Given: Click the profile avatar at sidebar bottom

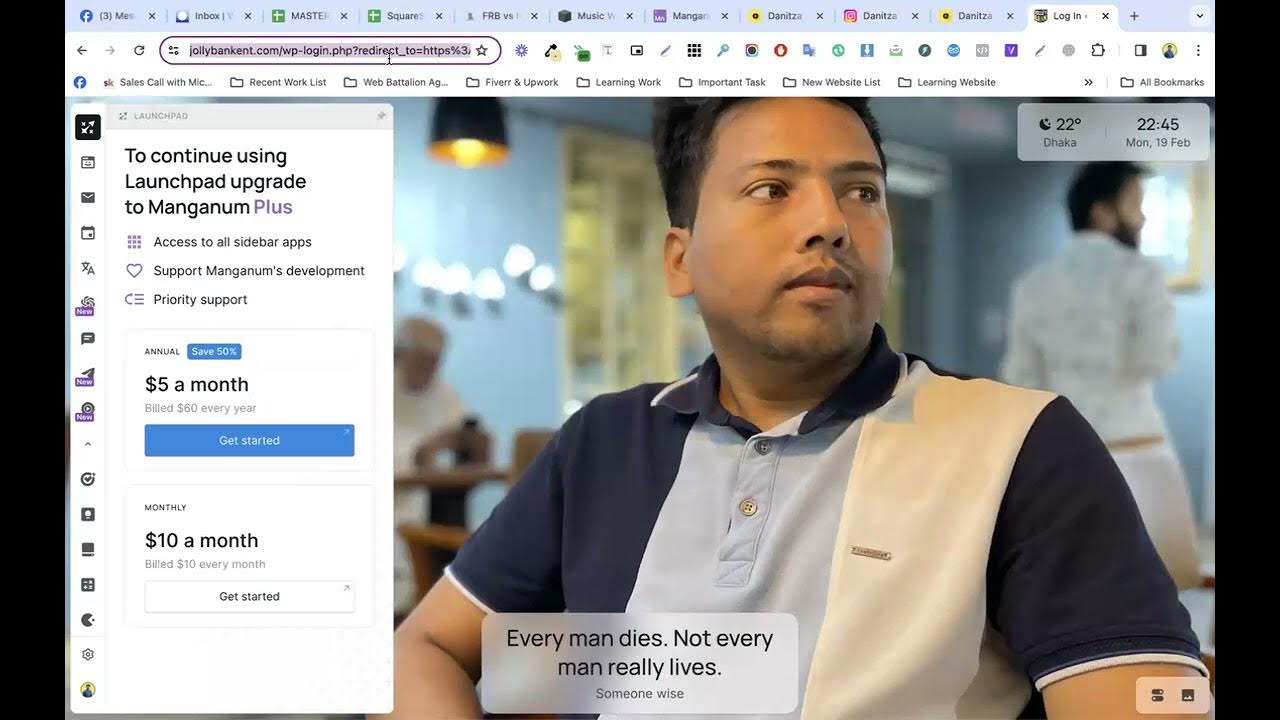Looking at the screenshot, I should point(88,690).
